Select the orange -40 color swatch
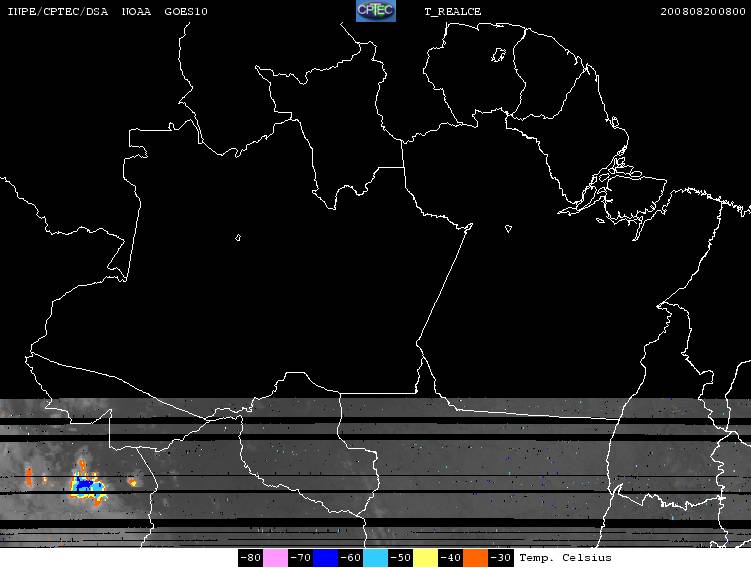This screenshot has width=751, height=568. [475, 558]
